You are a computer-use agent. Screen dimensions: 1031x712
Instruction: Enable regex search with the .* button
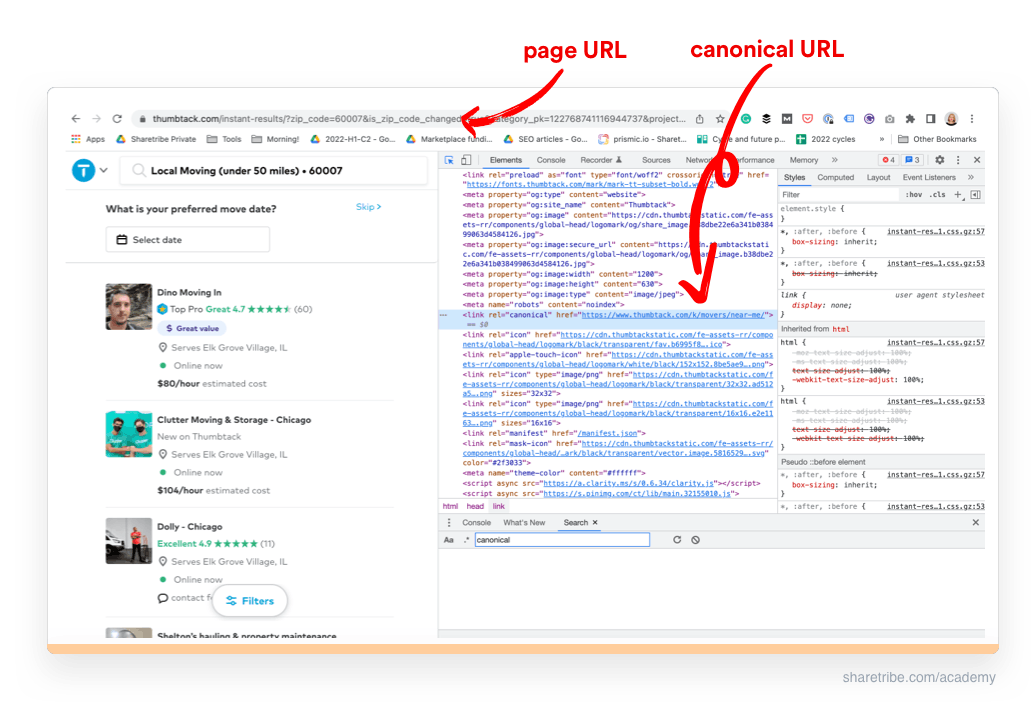(466, 540)
